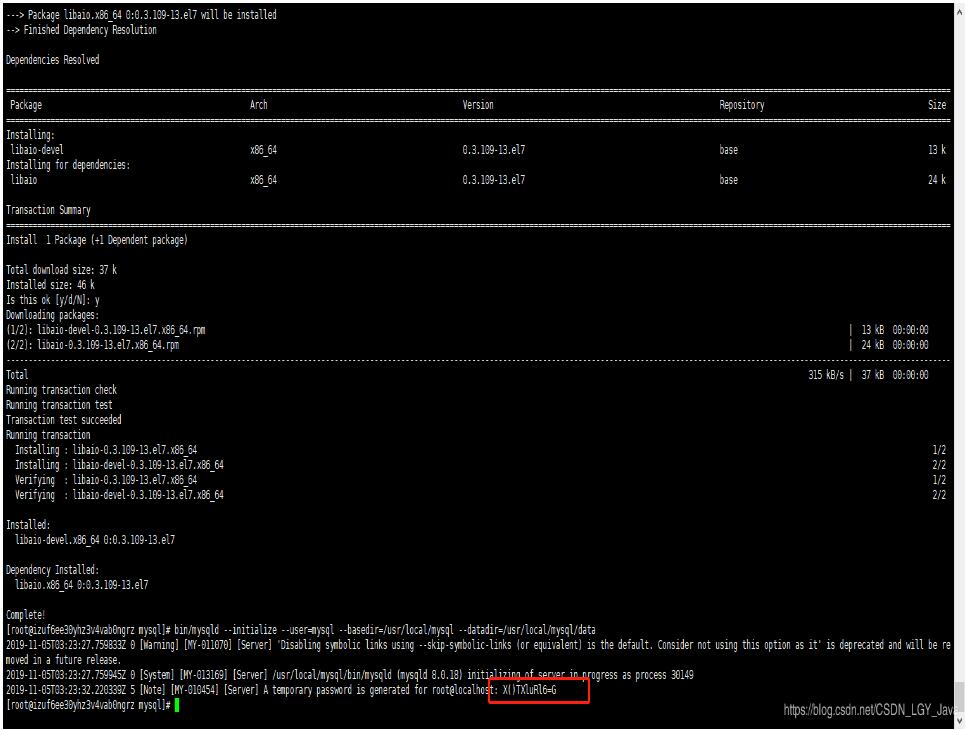Select the libaio dependency row
Viewport: 966px width, 730px height.
pos(26,179)
